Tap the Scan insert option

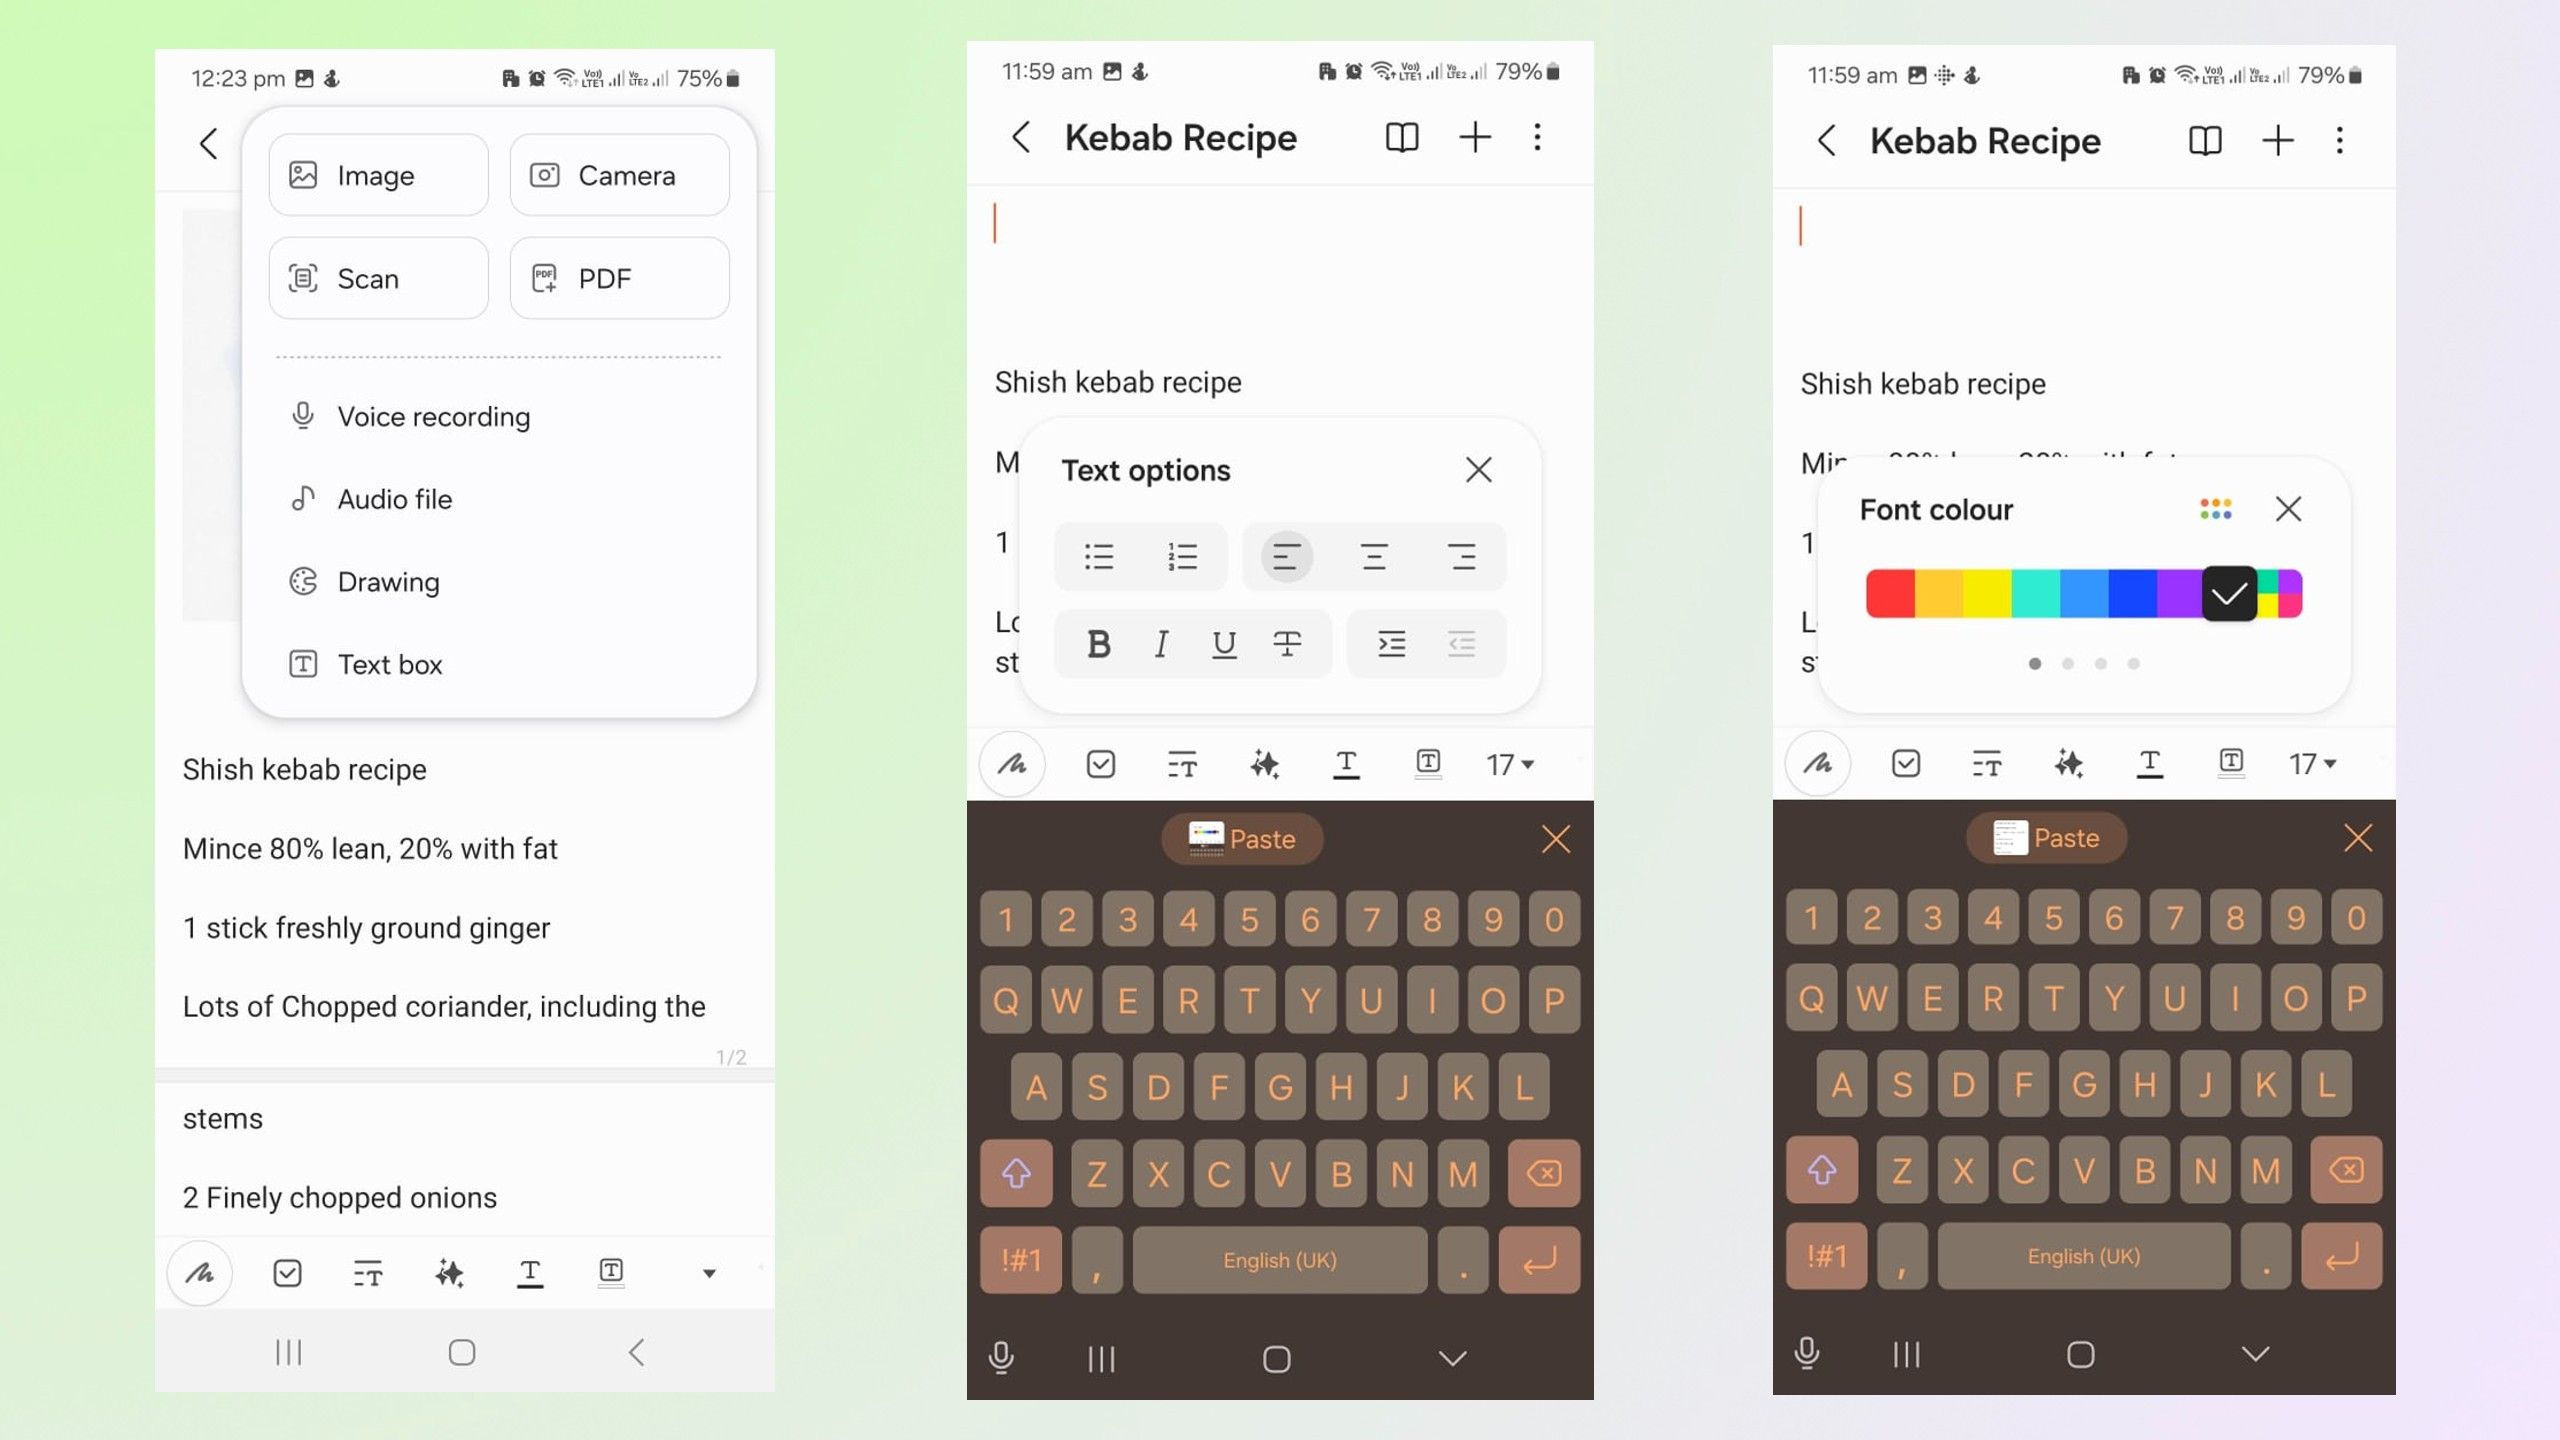[x=378, y=278]
